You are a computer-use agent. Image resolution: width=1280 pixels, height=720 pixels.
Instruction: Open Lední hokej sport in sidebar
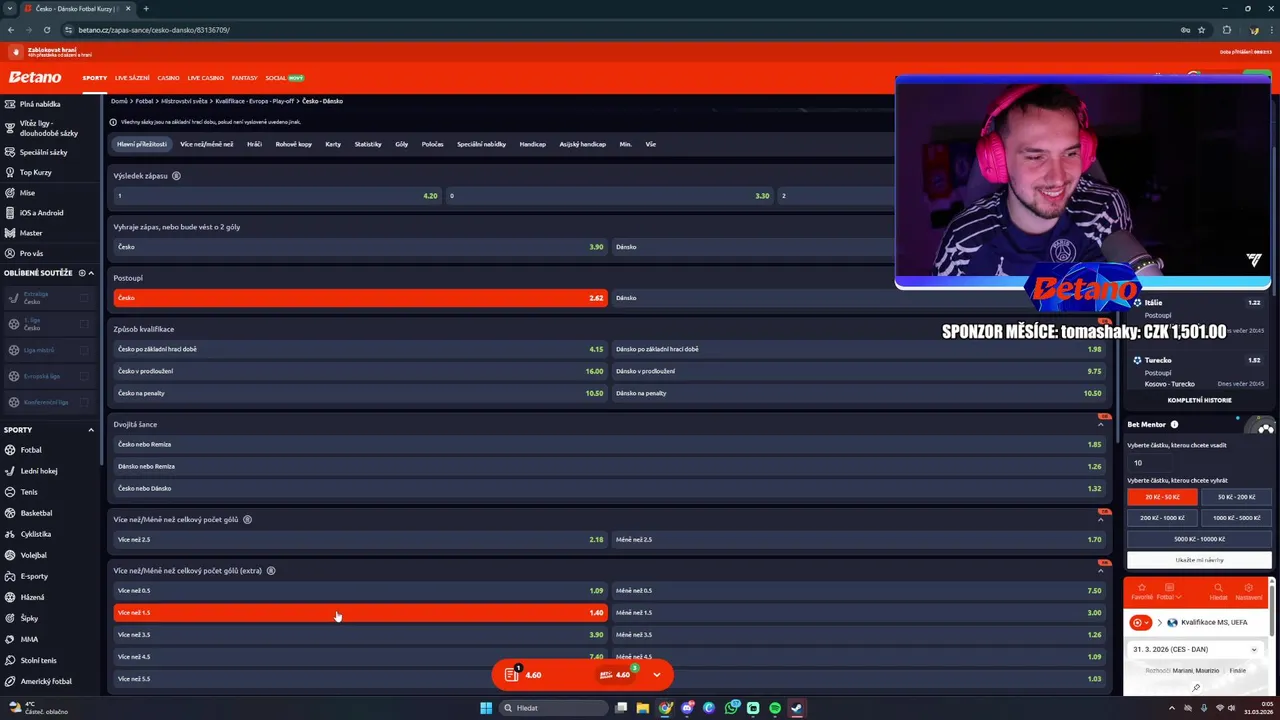tap(38, 471)
